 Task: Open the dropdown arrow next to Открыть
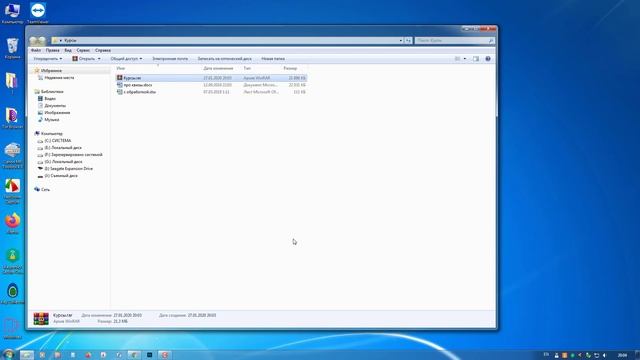point(99,59)
